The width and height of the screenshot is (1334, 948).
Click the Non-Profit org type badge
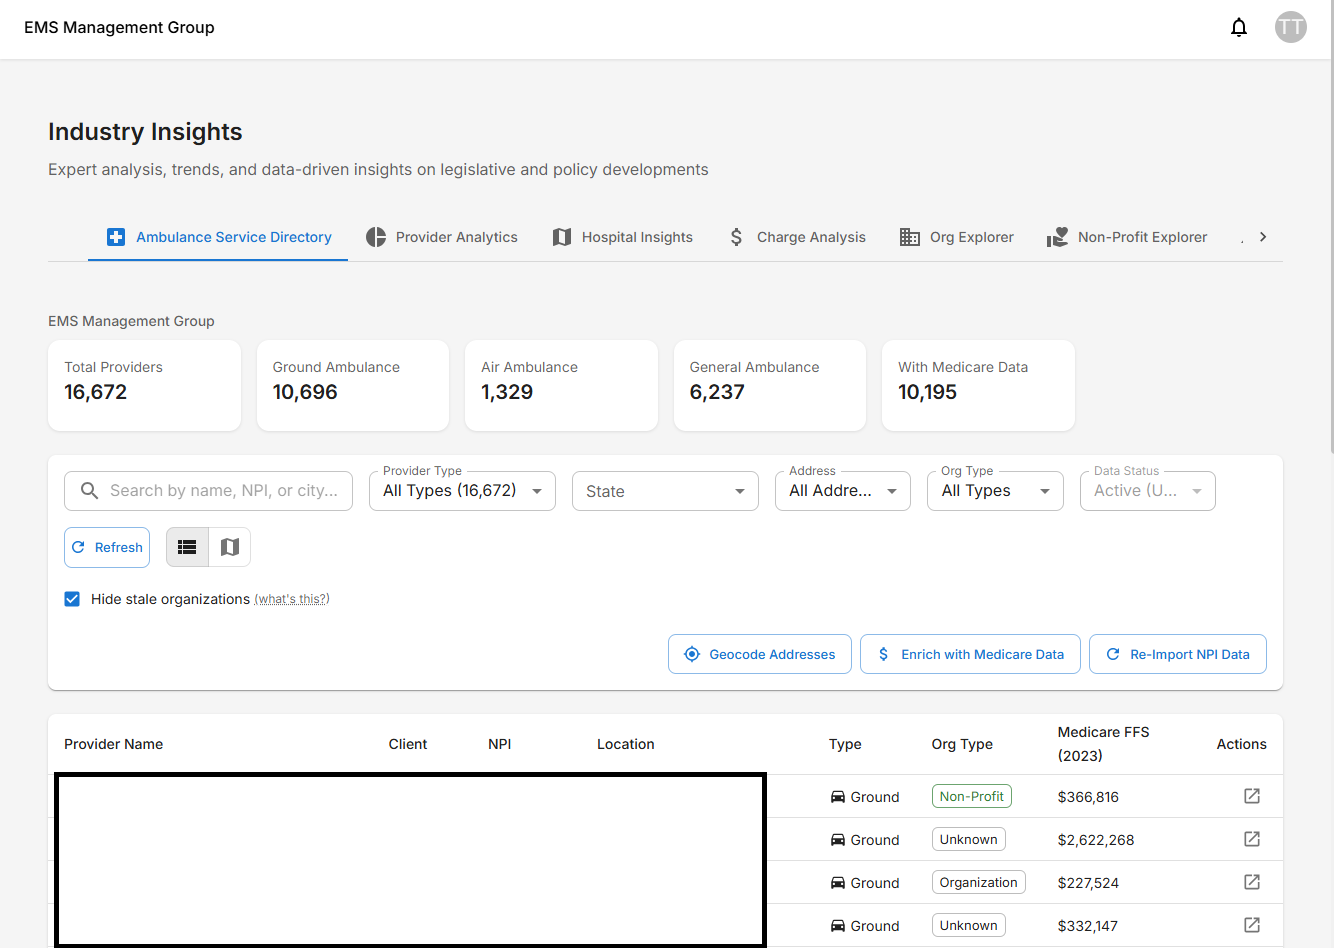[972, 796]
